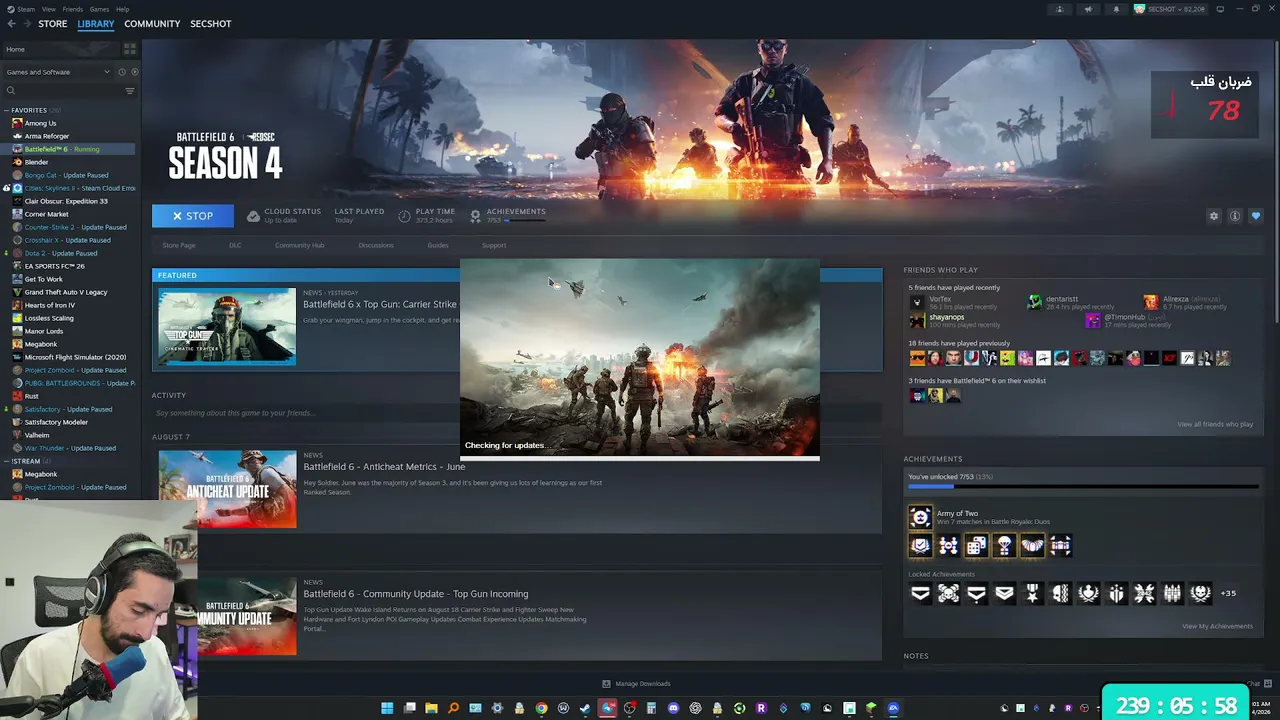Open the Manage Downloads icon

click(x=606, y=684)
